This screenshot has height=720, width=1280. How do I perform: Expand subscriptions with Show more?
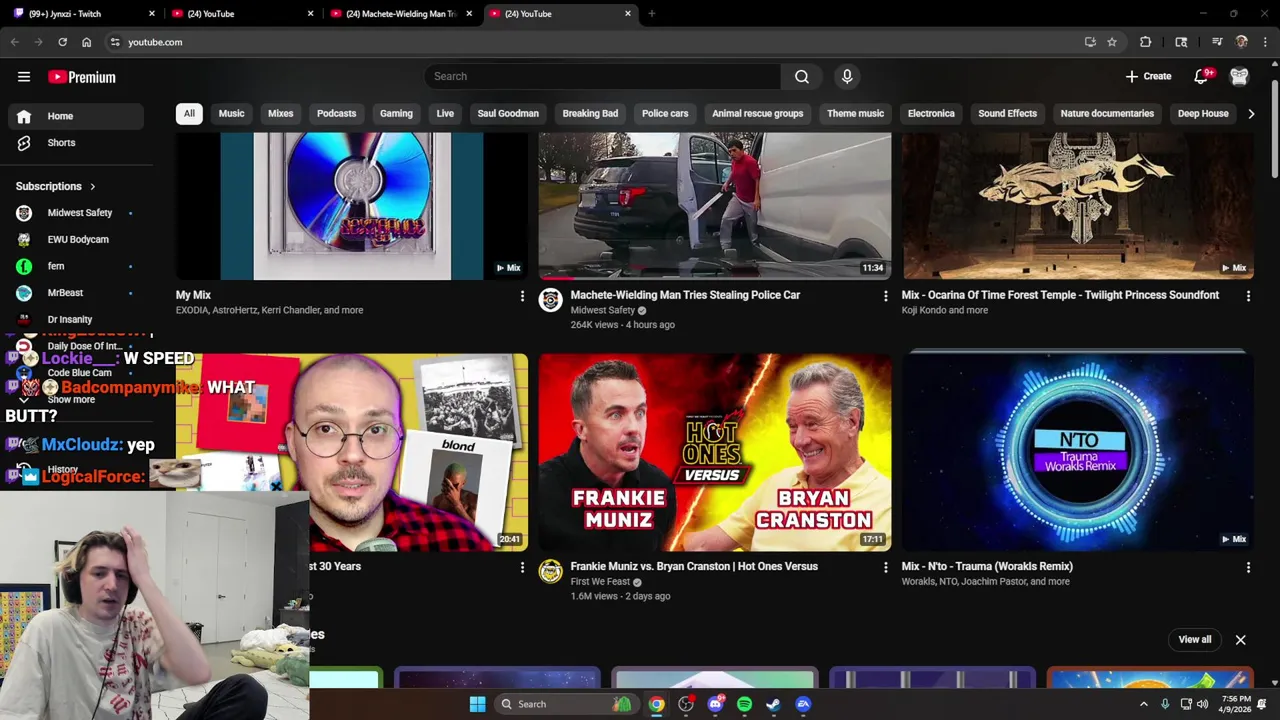point(71,399)
